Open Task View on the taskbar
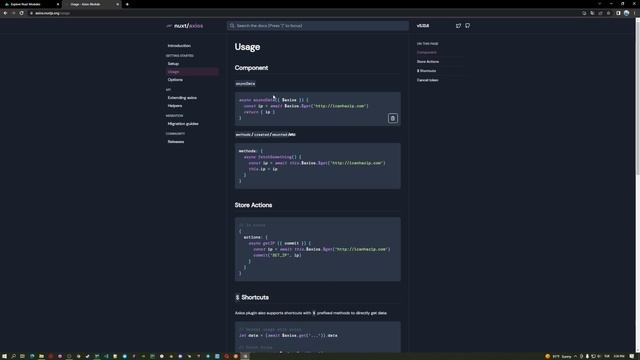The width and height of the screenshot is (640, 360). [x=22, y=356]
